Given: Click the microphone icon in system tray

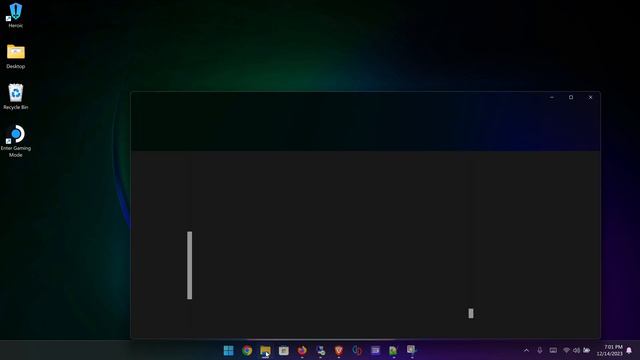Looking at the screenshot, I should pyautogui.click(x=540, y=350).
